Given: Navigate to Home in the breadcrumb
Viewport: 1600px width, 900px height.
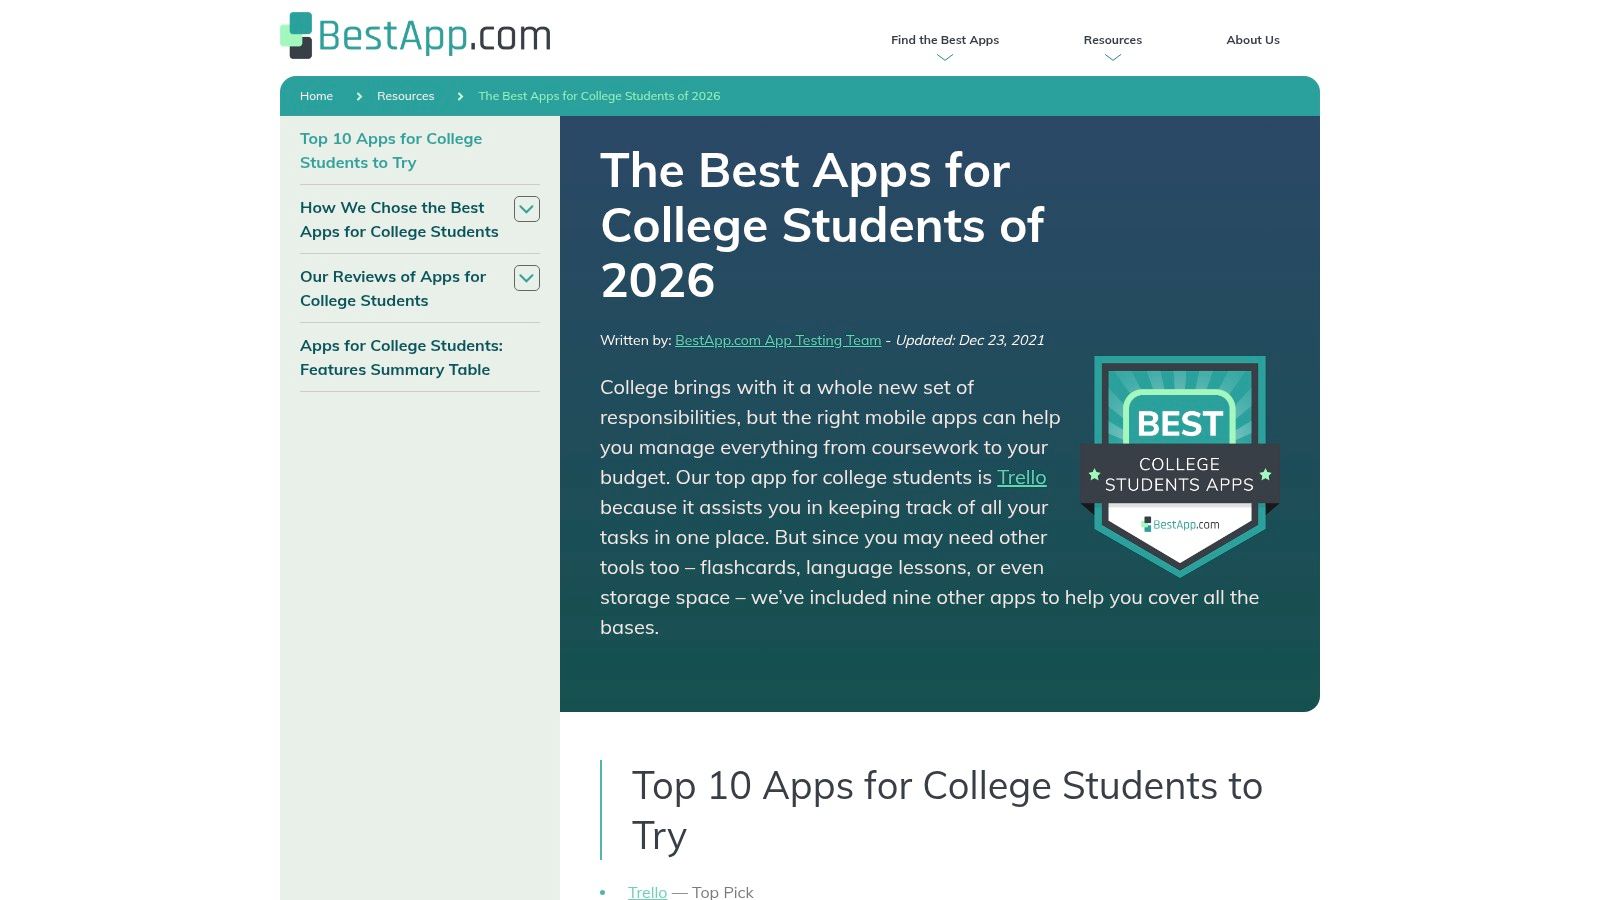Looking at the screenshot, I should [x=316, y=96].
